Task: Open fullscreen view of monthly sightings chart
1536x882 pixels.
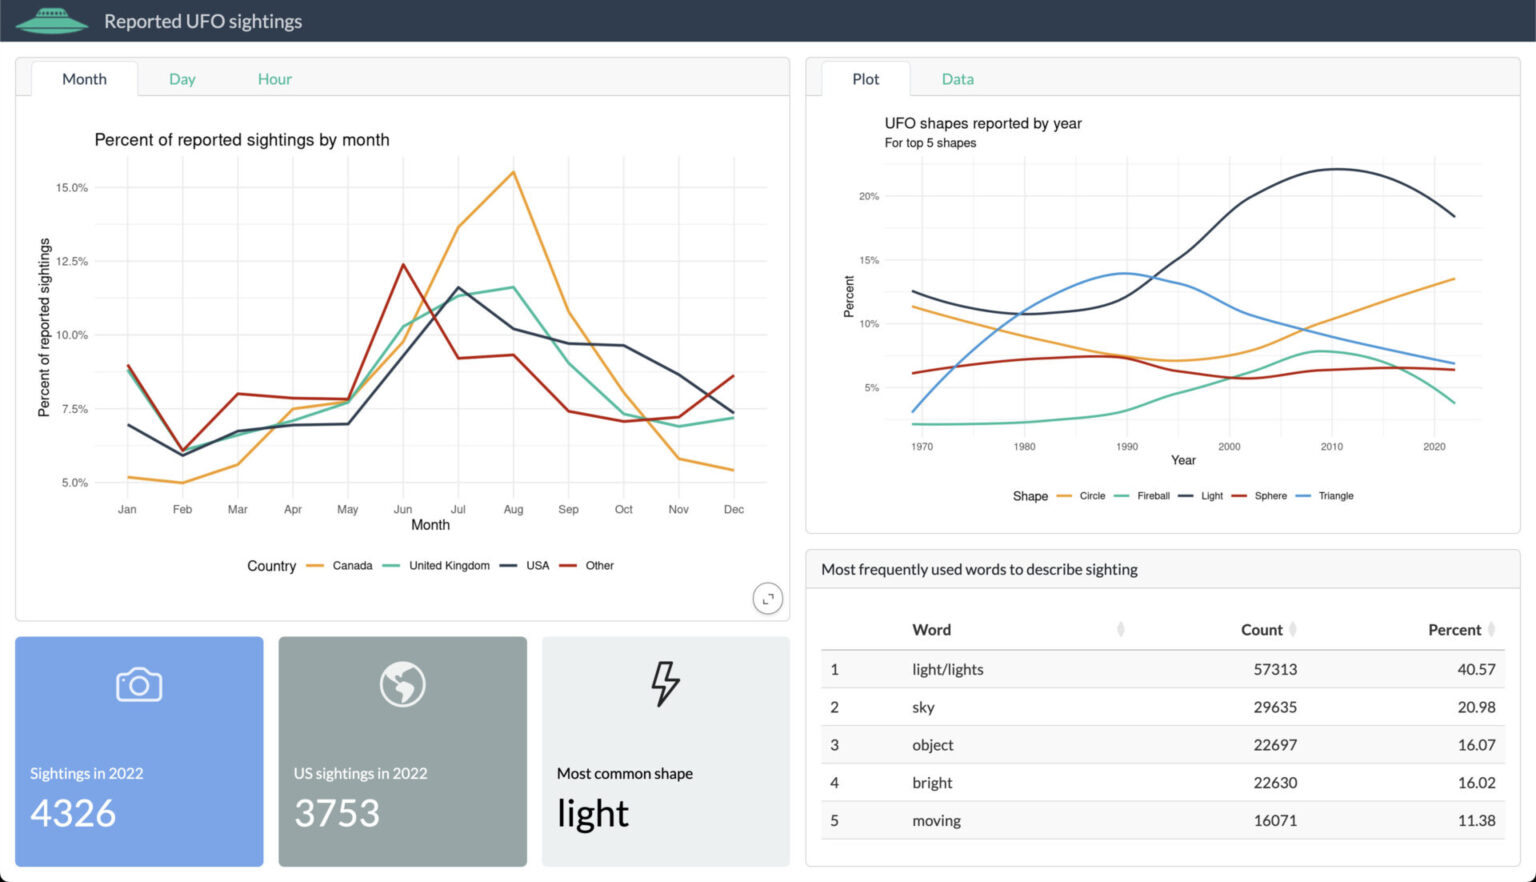Action: tap(767, 598)
